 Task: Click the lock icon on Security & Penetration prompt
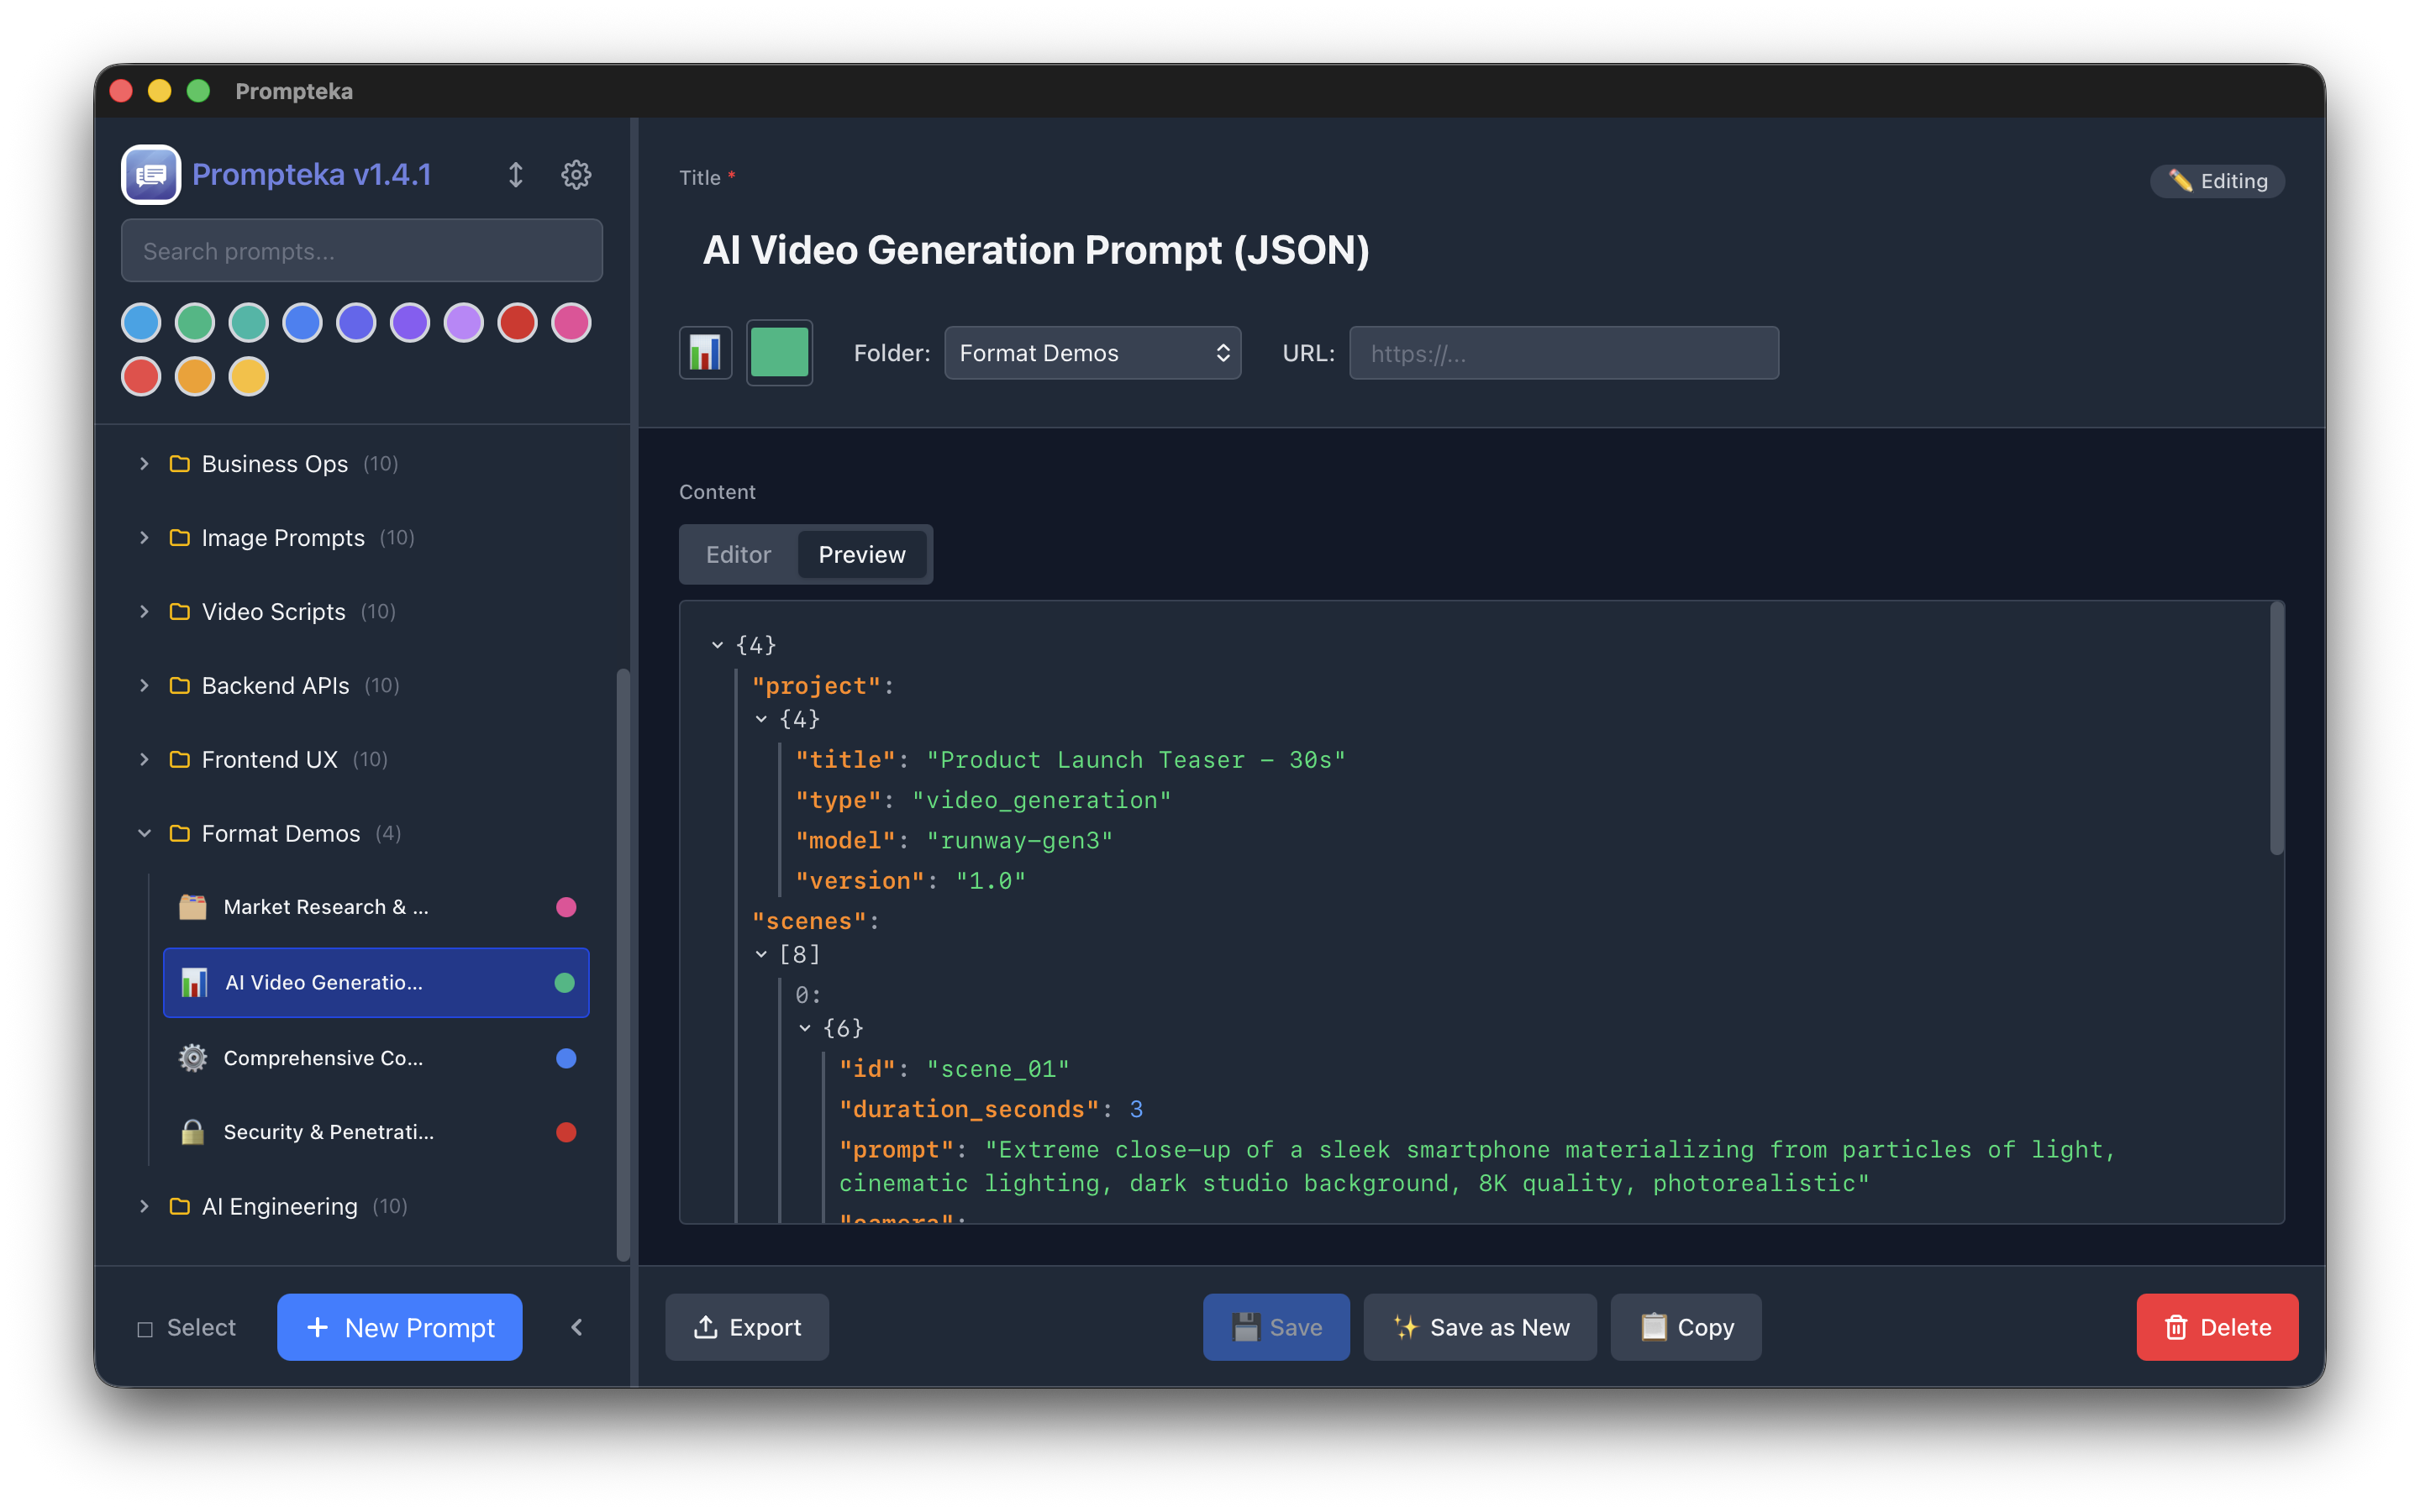[x=192, y=1132]
